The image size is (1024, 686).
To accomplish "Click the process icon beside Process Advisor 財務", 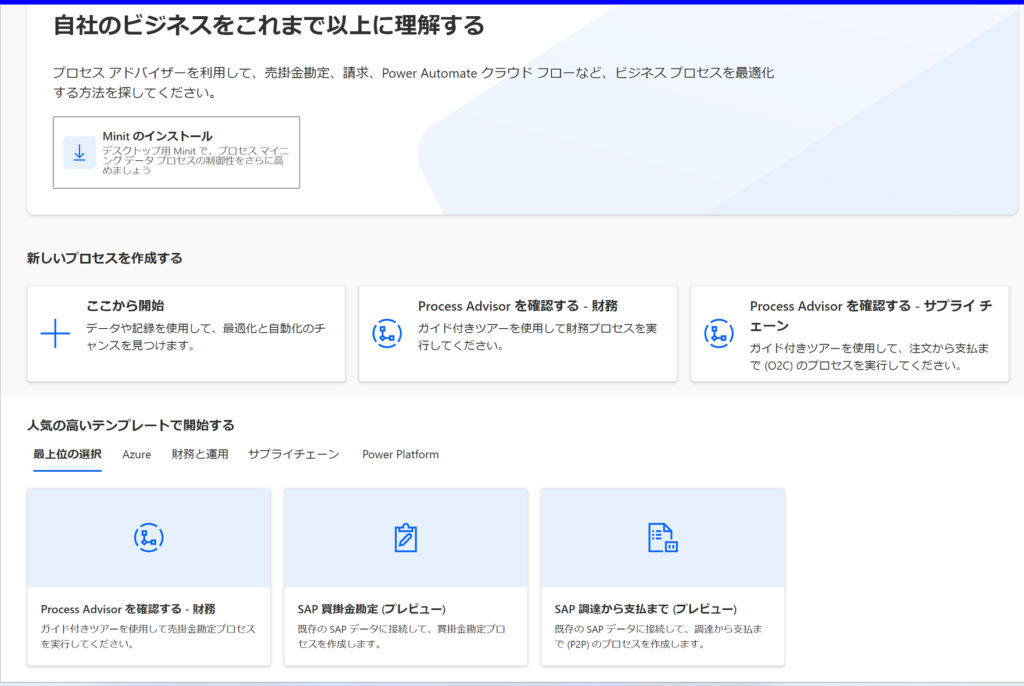I will click(386, 334).
